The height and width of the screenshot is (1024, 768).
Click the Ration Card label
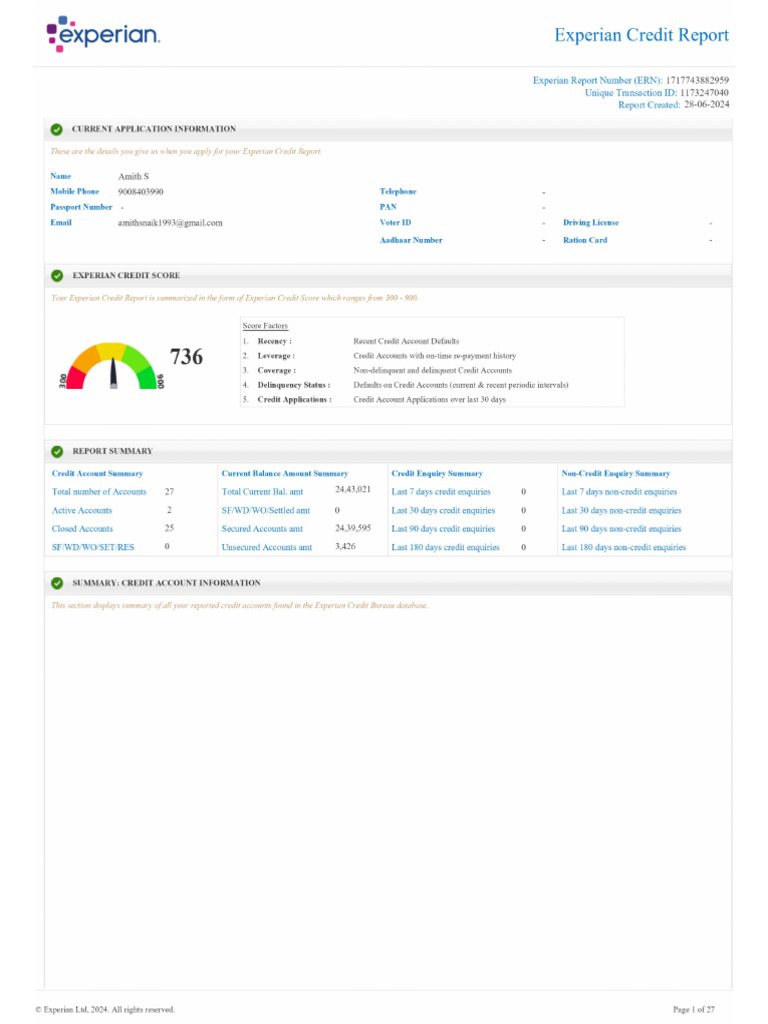(x=585, y=240)
